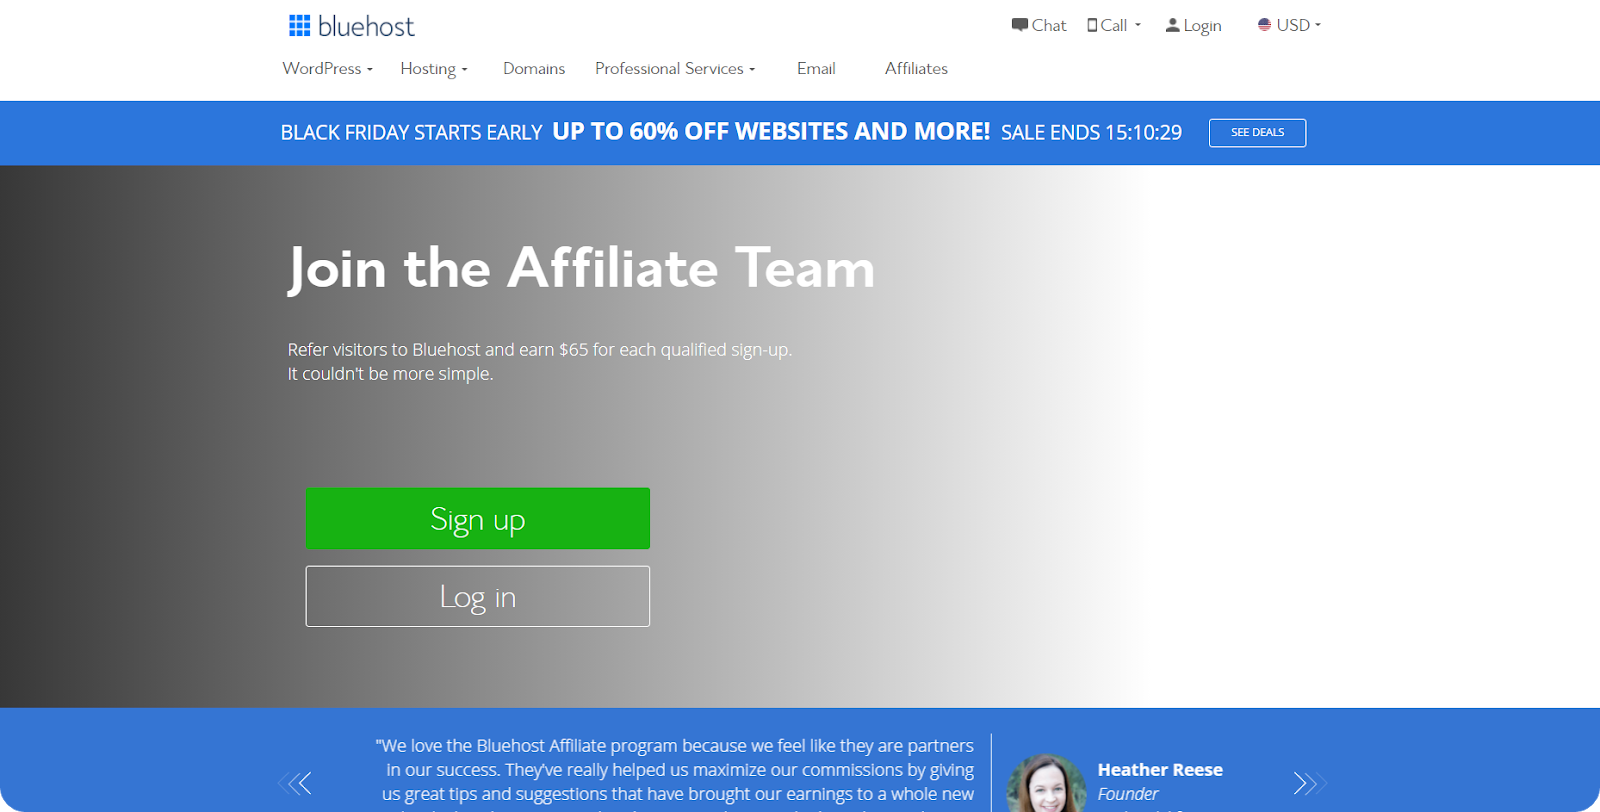Expand the Call dropdown arrow
Screen dimensions: 1600x812
click(1138, 25)
